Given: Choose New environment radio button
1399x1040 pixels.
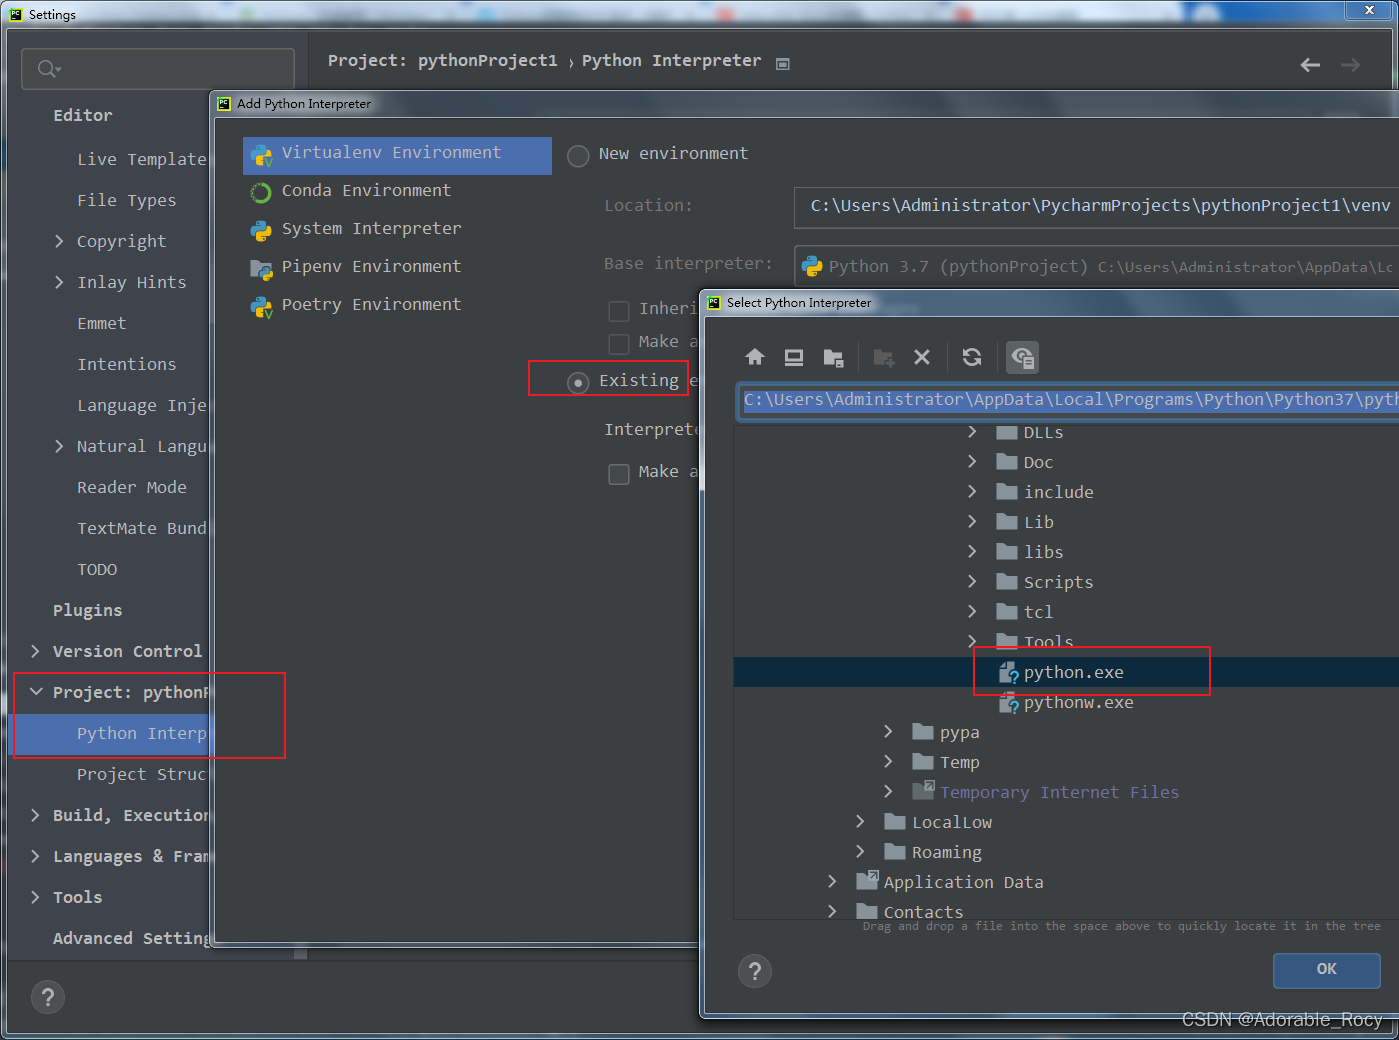Looking at the screenshot, I should (578, 156).
